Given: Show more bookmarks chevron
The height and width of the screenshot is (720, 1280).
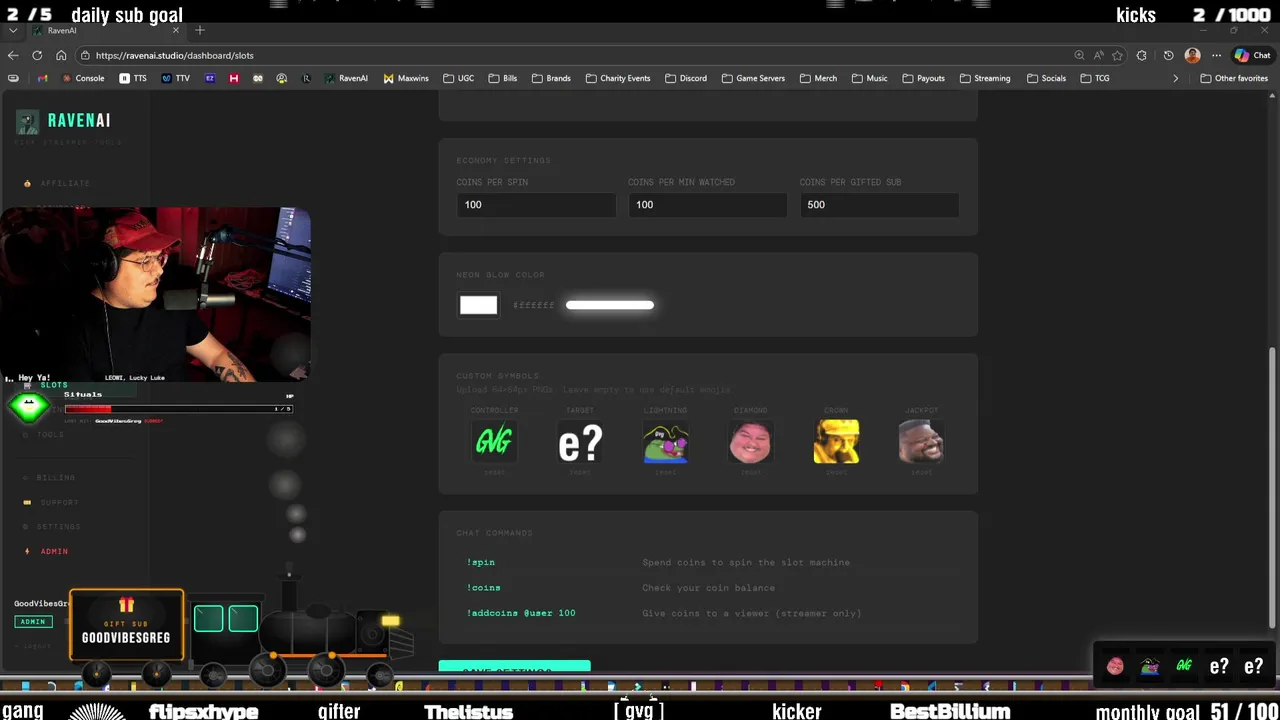Looking at the screenshot, I should pyautogui.click(x=1175, y=78).
